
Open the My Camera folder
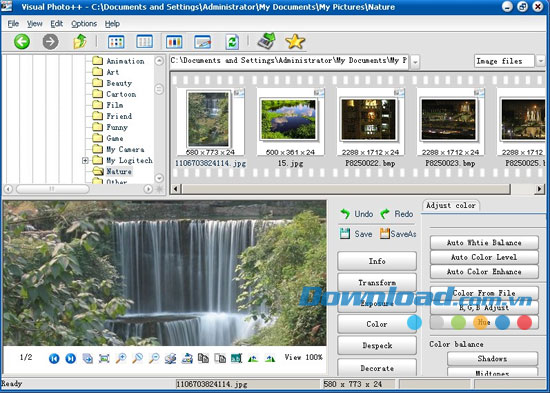118,149
